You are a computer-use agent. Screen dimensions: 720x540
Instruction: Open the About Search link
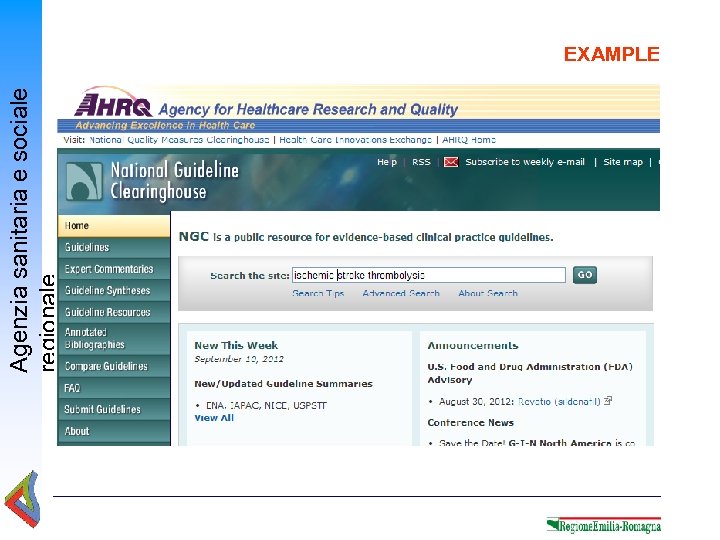pos(488,293)
